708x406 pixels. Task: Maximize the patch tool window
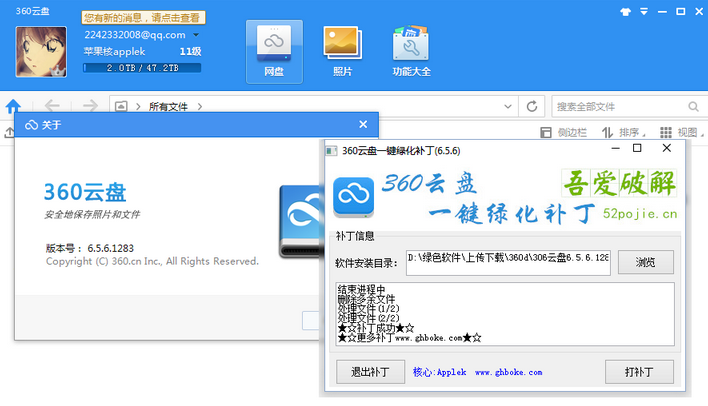click(637, 148)
